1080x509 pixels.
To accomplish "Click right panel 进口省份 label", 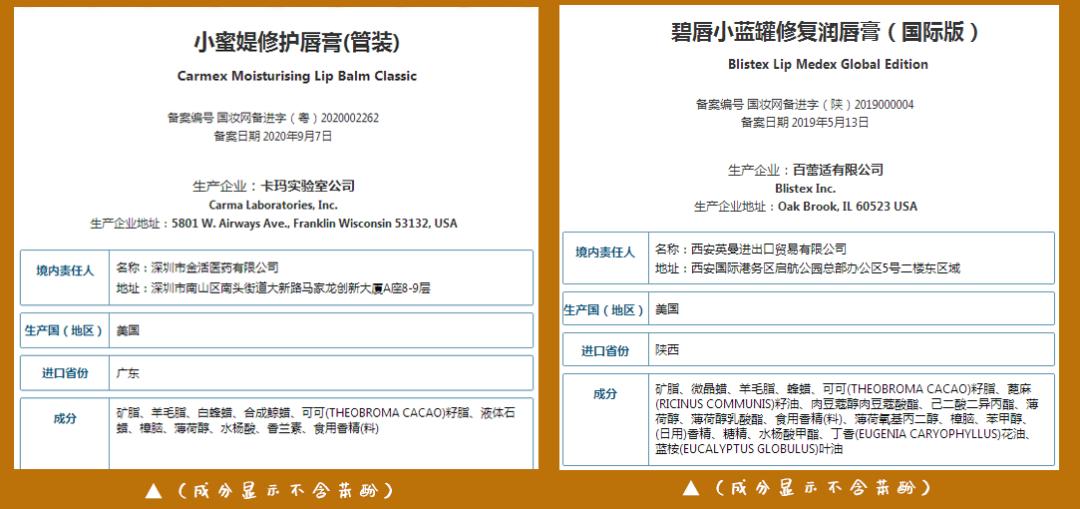I will tap(605, 351).
